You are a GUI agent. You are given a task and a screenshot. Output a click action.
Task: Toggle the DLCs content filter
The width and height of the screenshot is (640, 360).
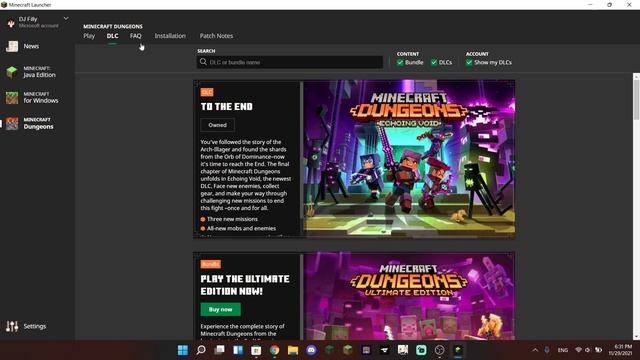tap(434, 62)
